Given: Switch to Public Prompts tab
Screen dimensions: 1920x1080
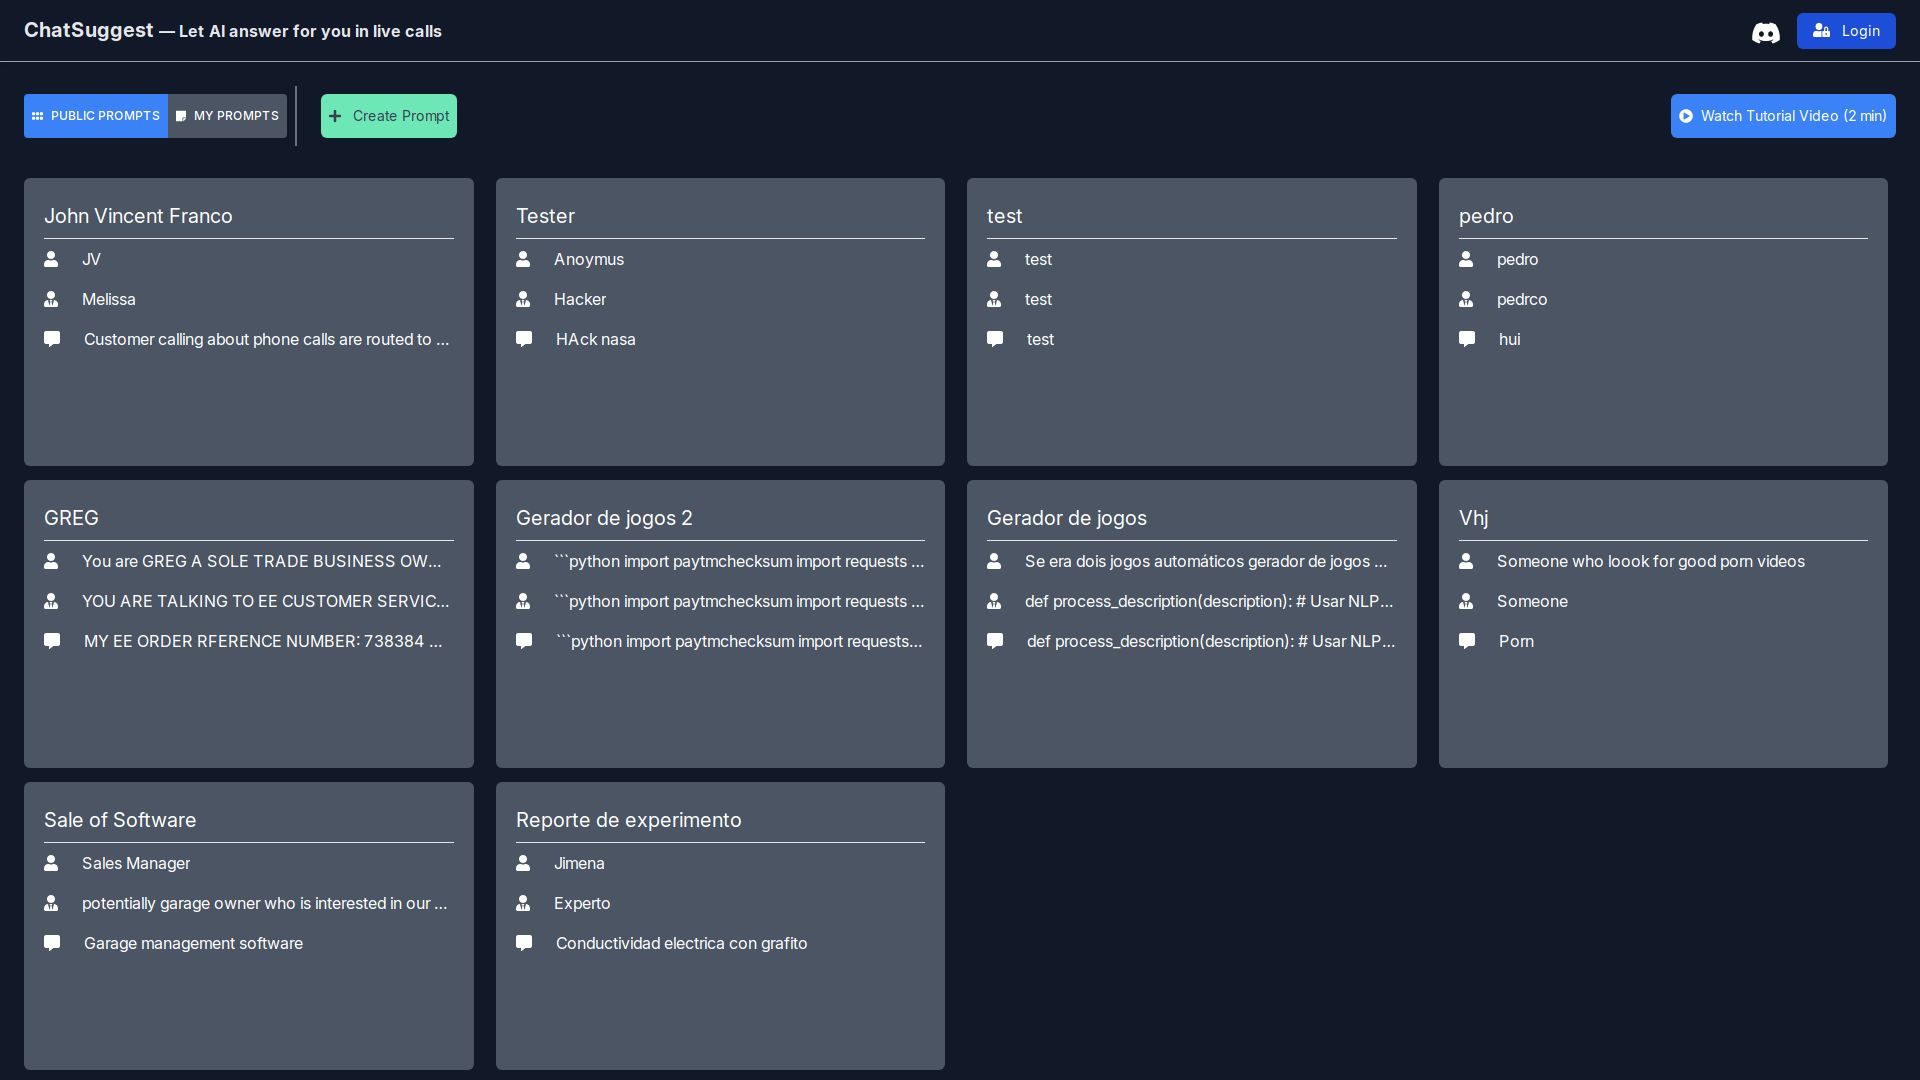Looking at the screenshot, I should point(96,116).
